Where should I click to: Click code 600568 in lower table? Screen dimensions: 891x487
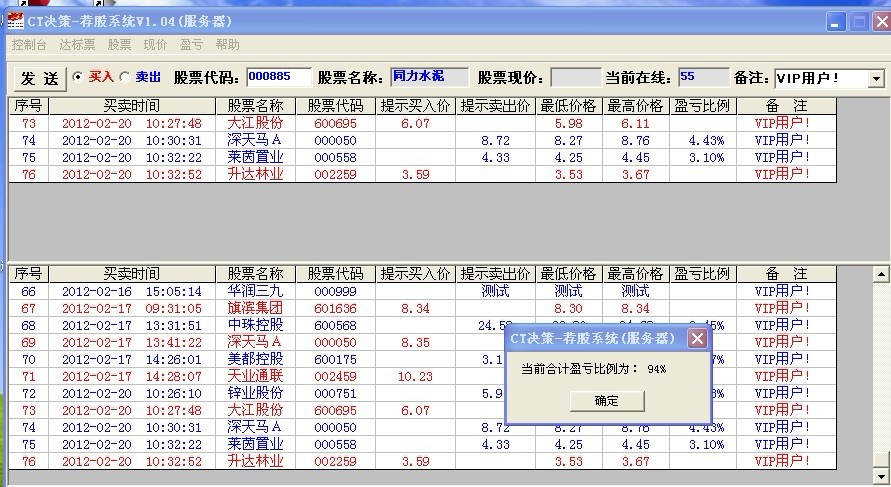click(335, 326)
